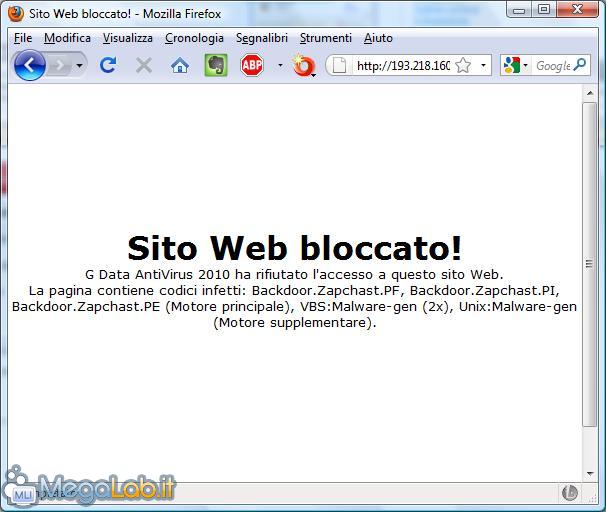Viewport: 606px width, 512px height.
Task: Click the scrollbar up arrow
Action: 589,93
